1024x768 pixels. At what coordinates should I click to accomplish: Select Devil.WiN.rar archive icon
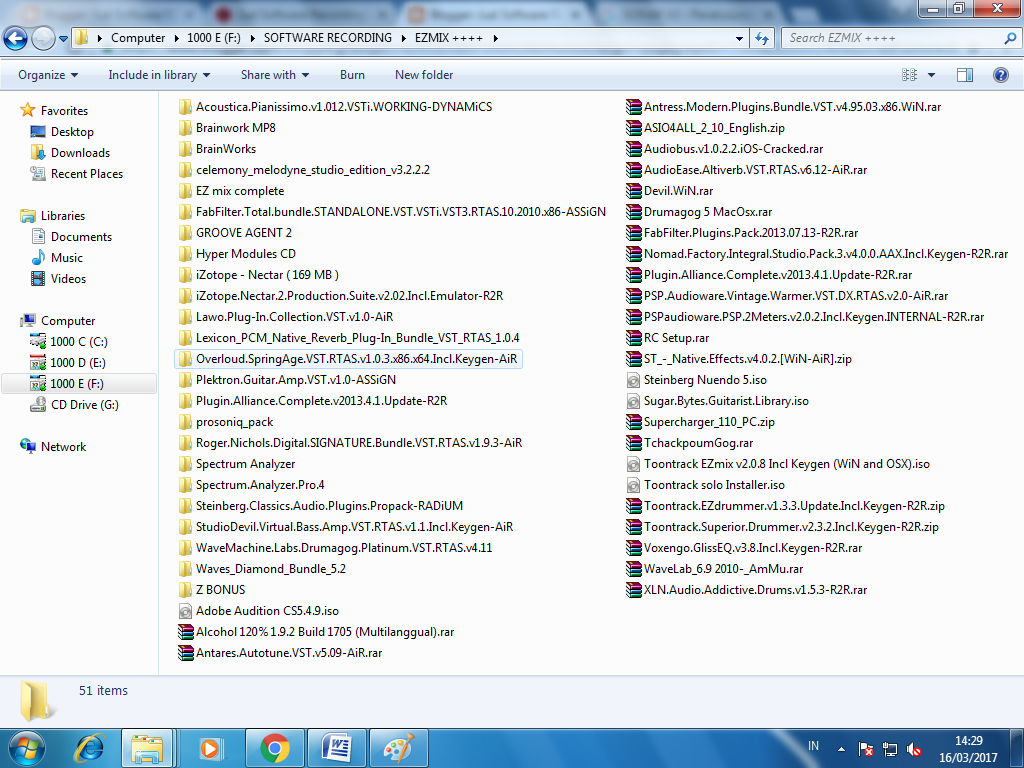click(x=633, y=191)
